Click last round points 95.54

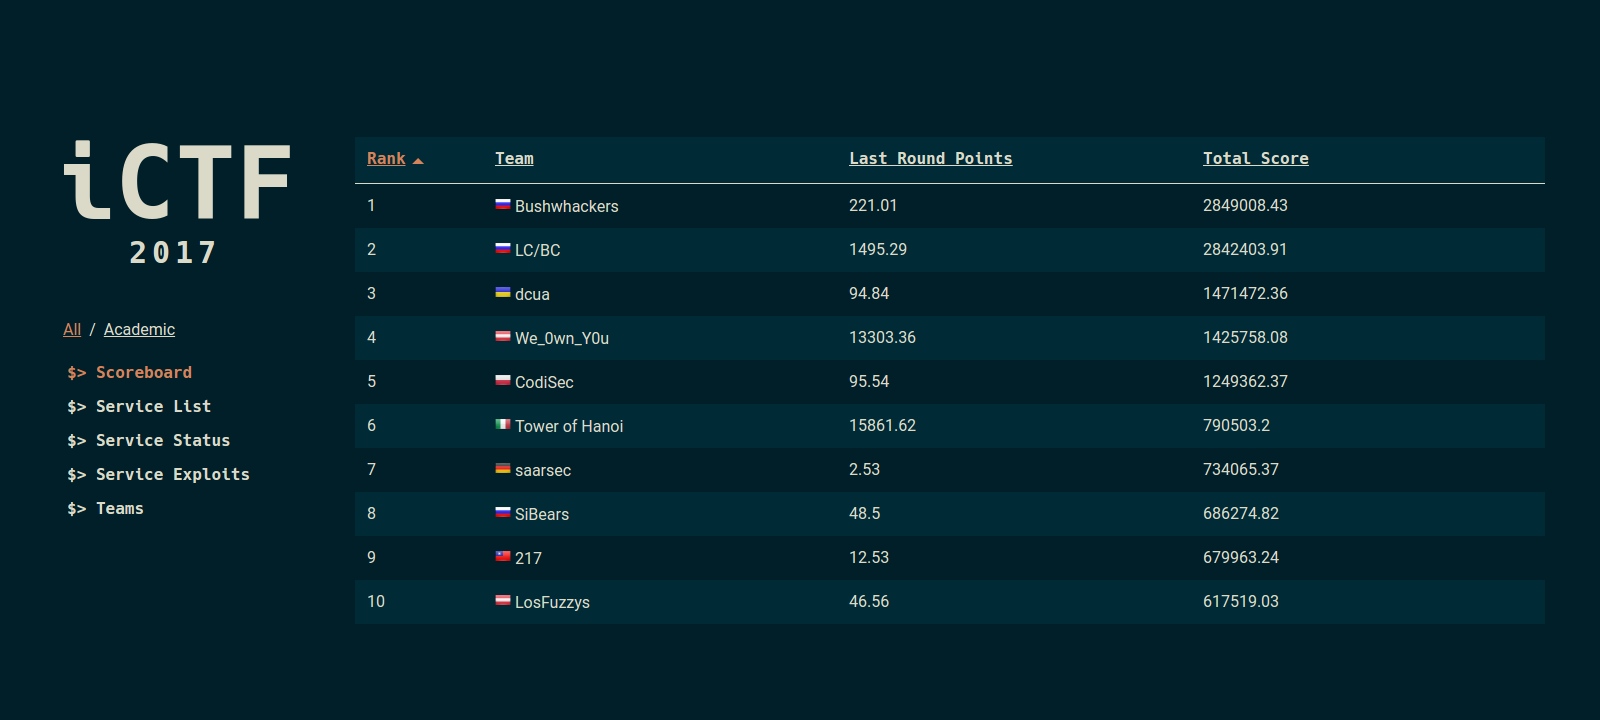click(x=869, y=381)
